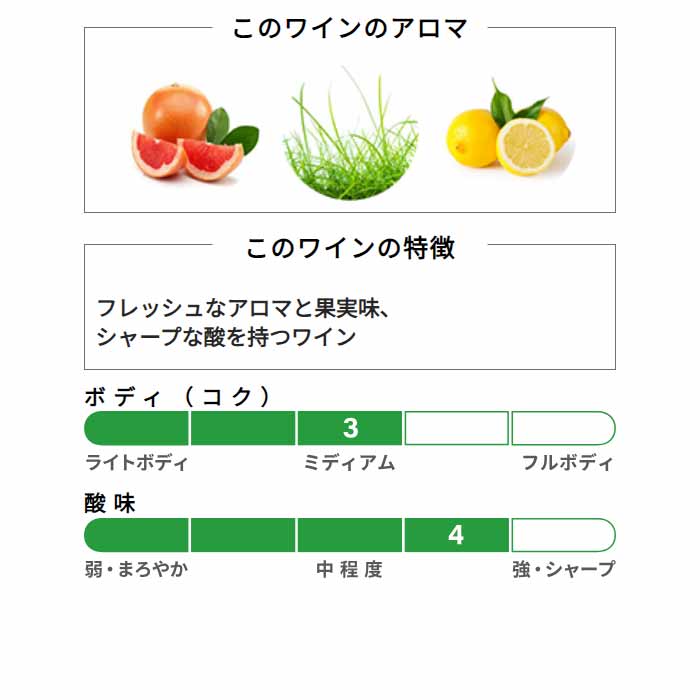Click the このワインの特徴 heading
700x700 pixels.
click(x=350, y=248)
